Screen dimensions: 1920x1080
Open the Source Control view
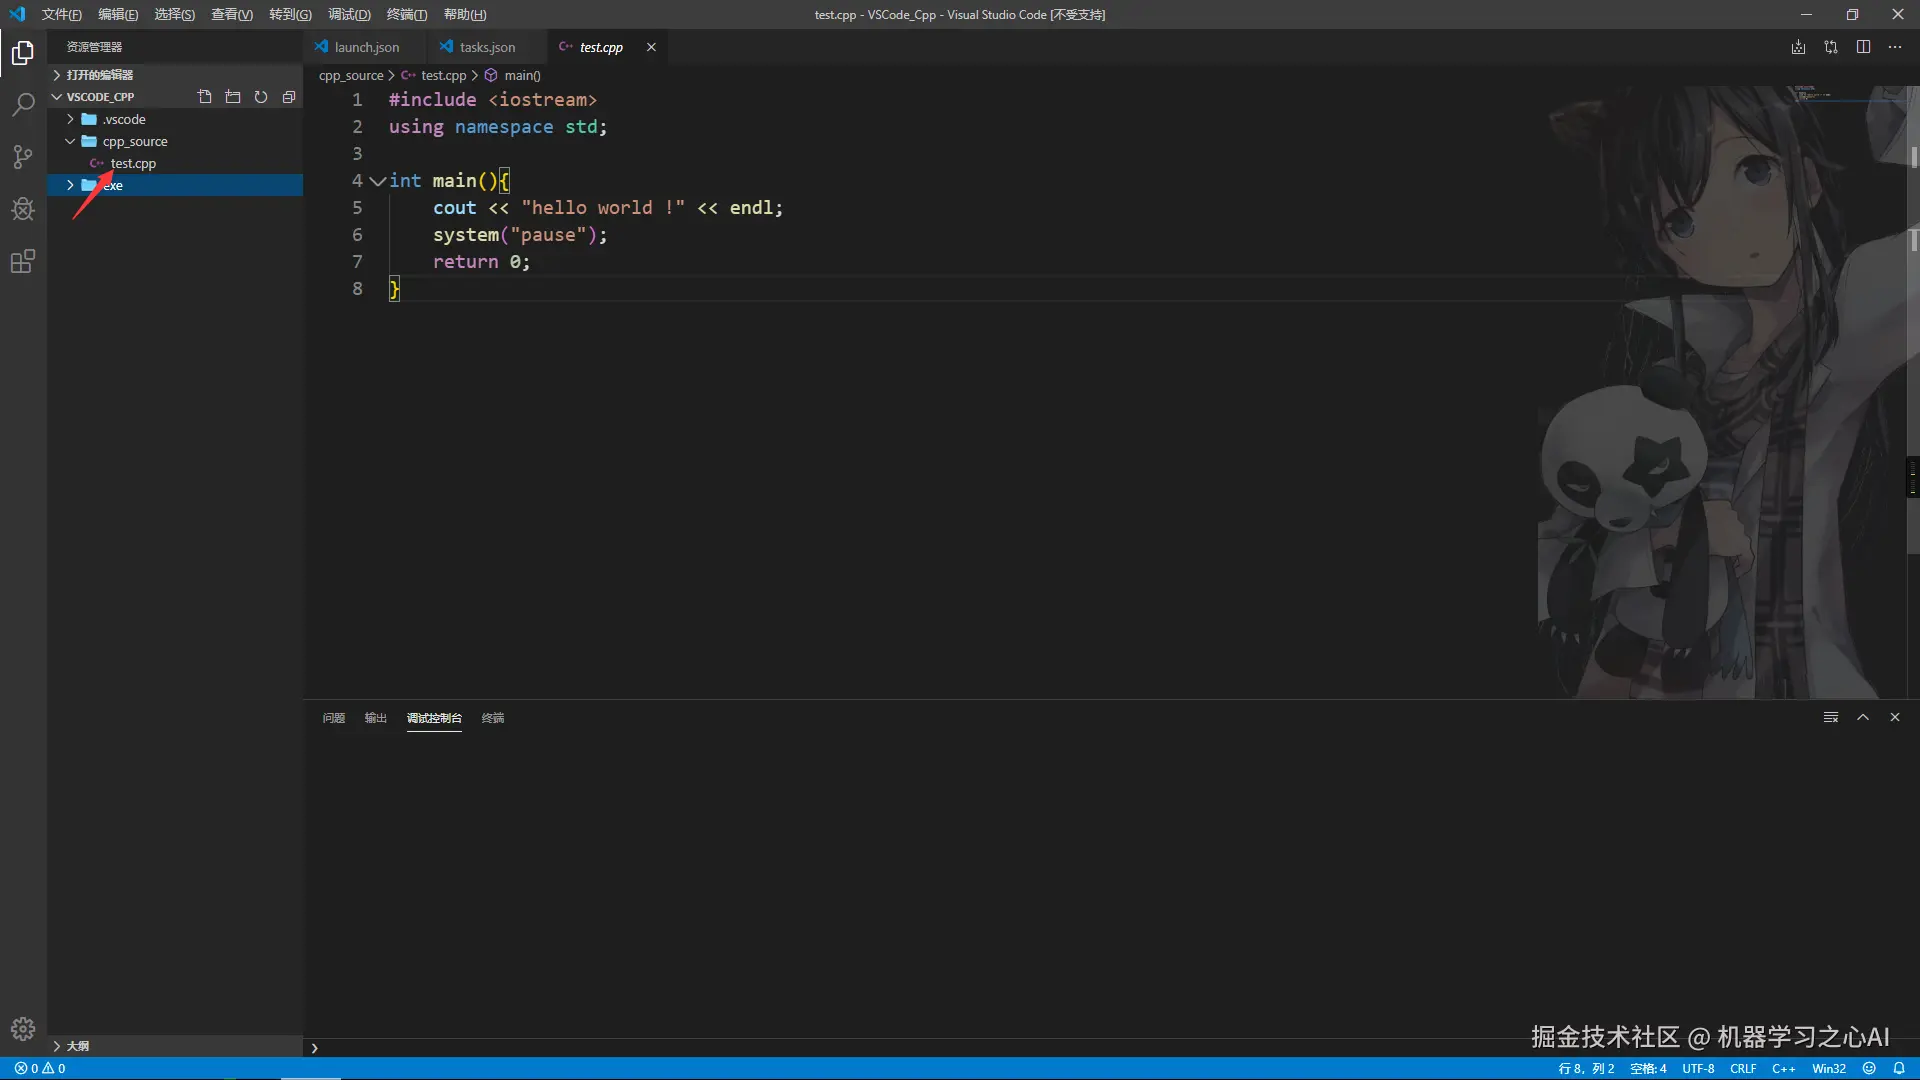pos(23,157)
